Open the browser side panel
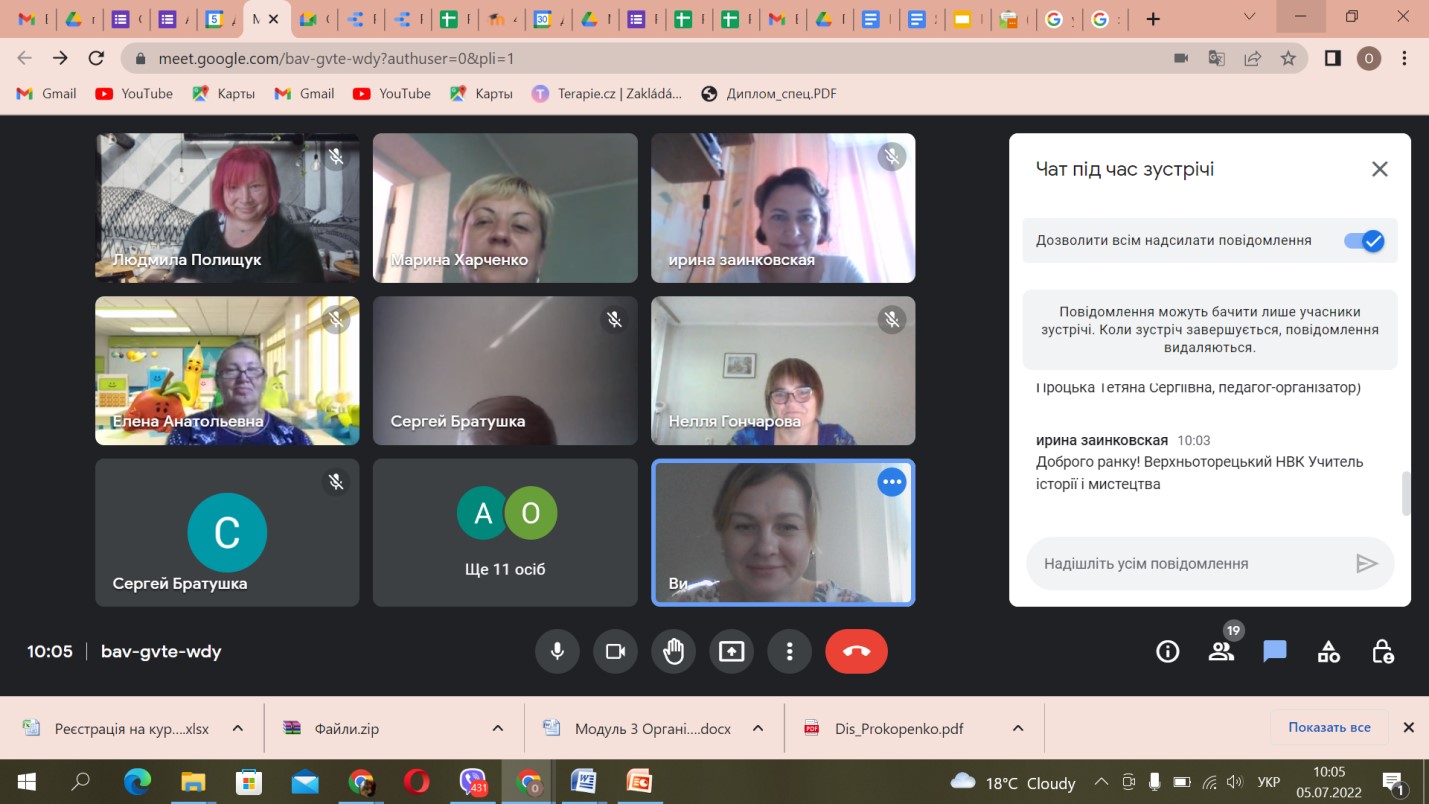This screenshot has height=804, width=1429. [1332, 58]
